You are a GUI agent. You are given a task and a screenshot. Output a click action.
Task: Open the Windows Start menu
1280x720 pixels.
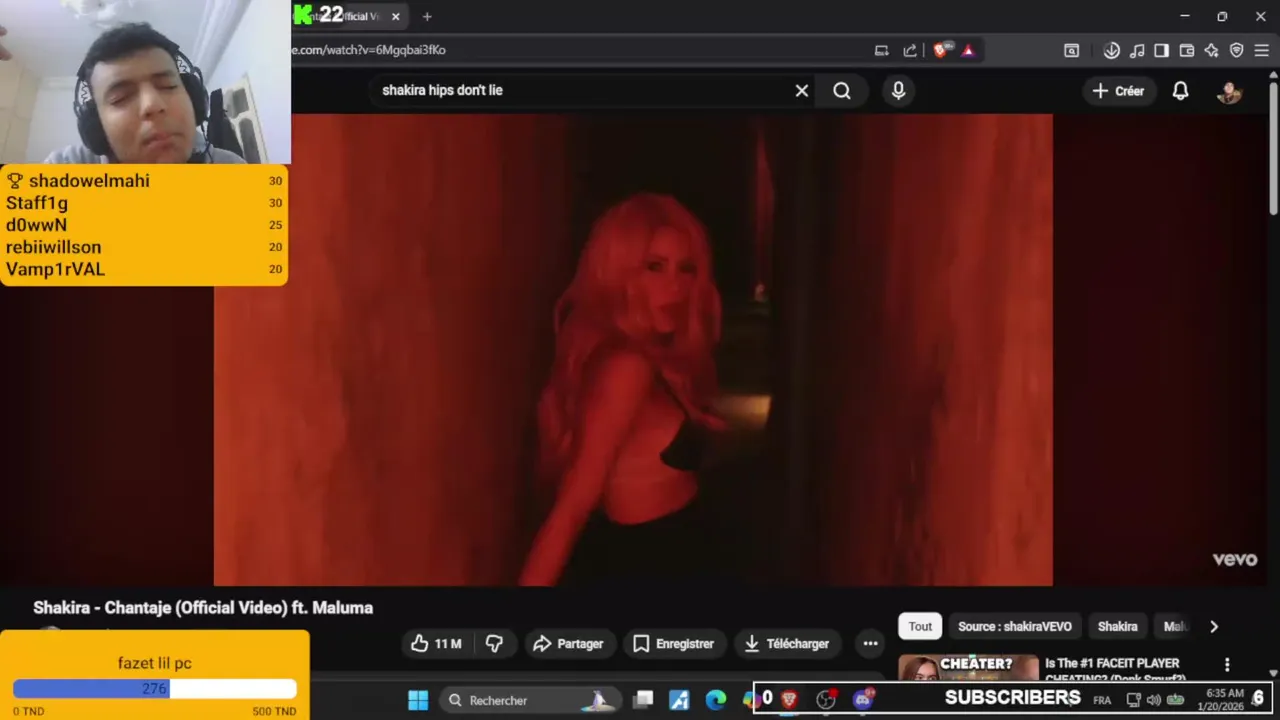(x=418, y=700)
